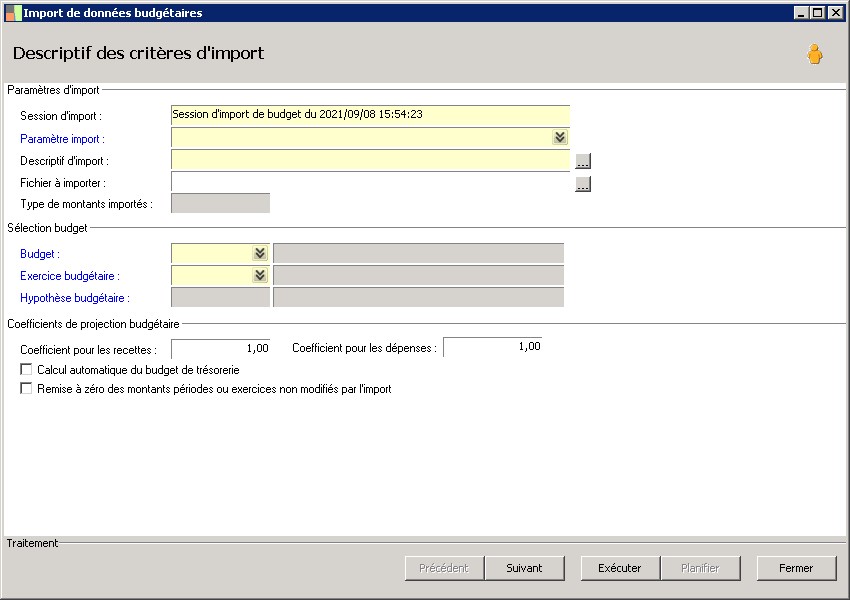Open browse button for Descriptif d'import
This screenshot has height=600, width=850.
click(x=583, y=161)
